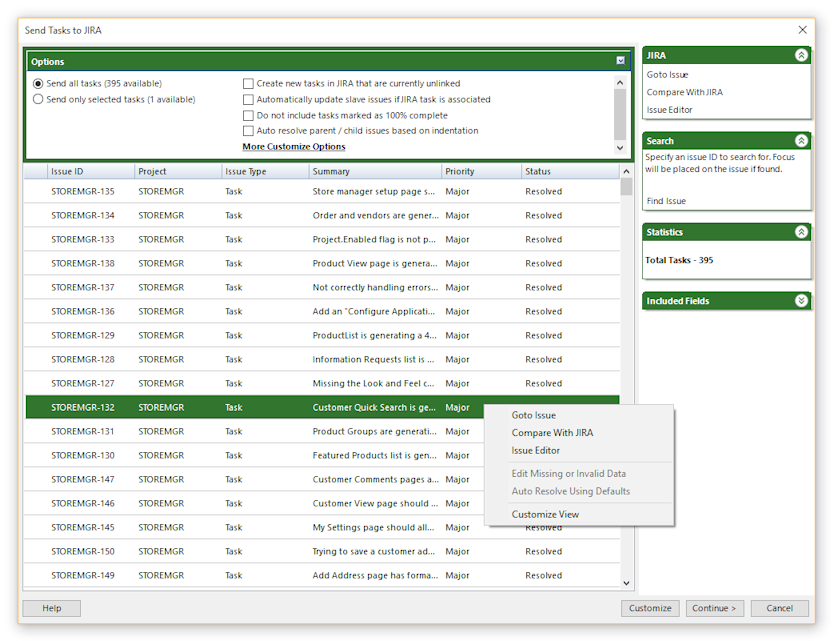
Task: Select row STOREMGR-133
Action: [x=322, y=240]
